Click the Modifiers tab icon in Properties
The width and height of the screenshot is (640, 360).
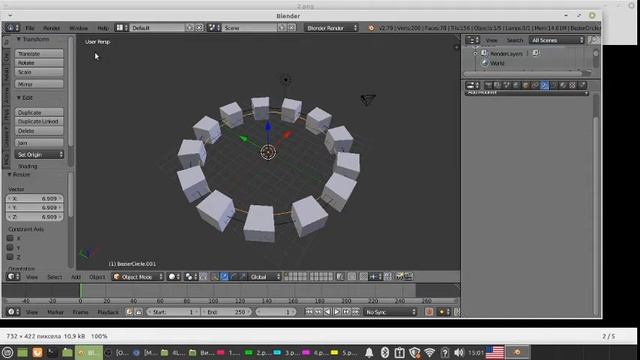(544, 85)
